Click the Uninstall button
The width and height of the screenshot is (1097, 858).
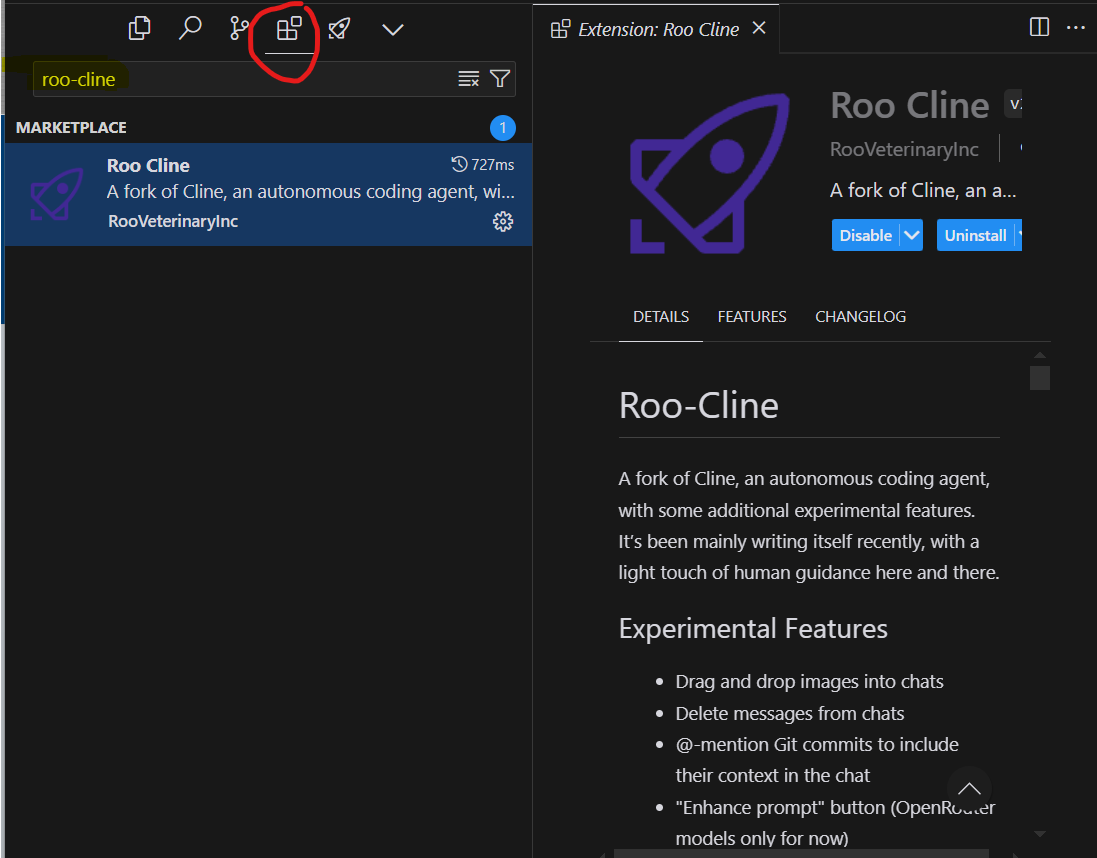[x=975, y=235]
